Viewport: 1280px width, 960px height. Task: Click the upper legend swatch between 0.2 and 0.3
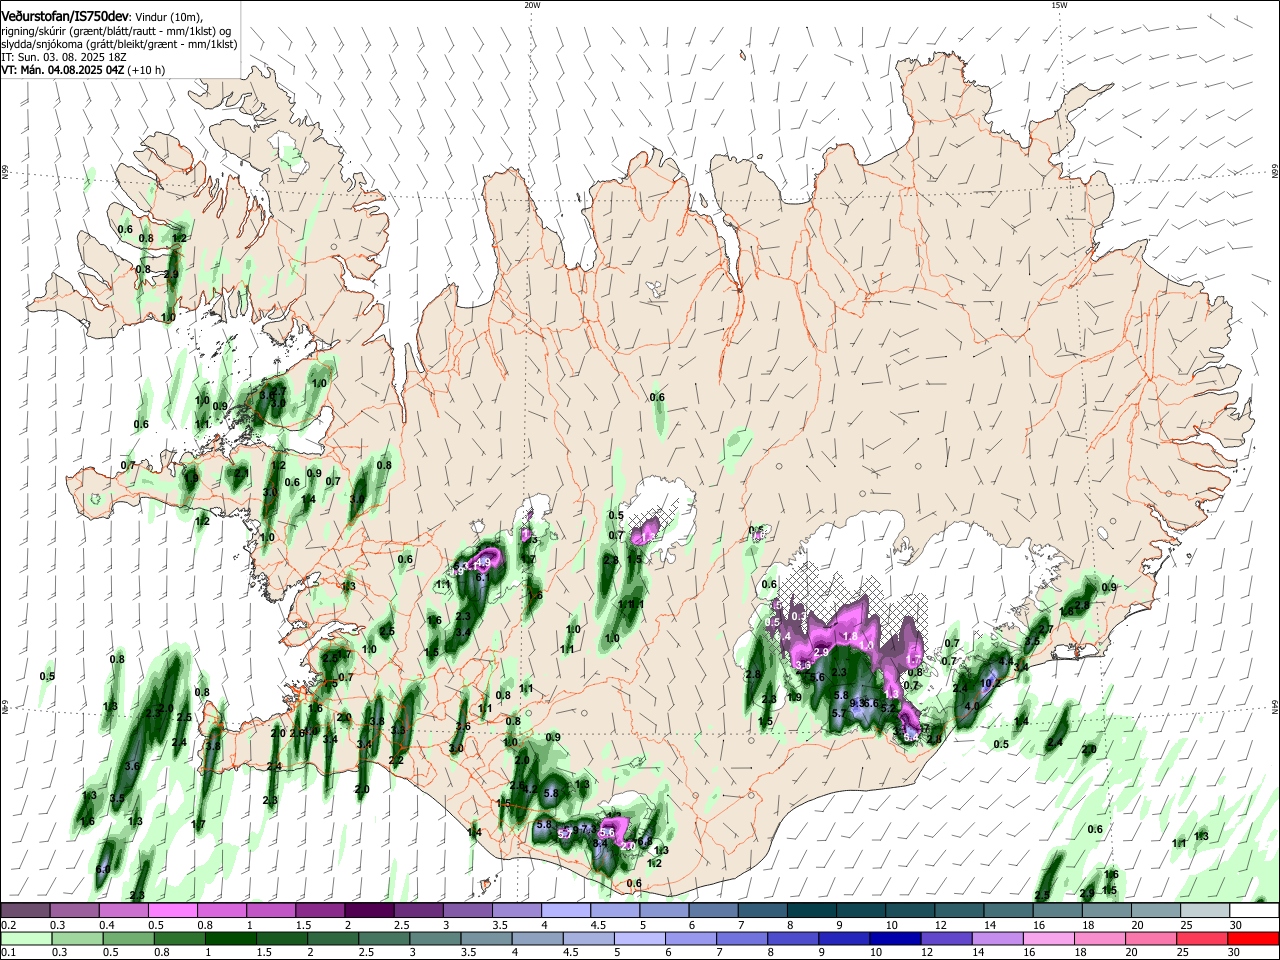click(x=25, y=910)
